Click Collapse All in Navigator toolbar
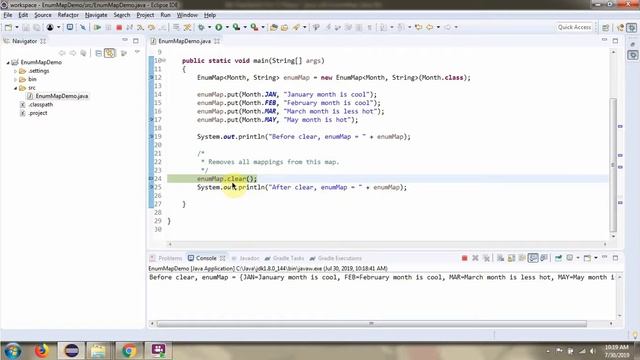The height and width of the screenshot is (360, 640). pos(98,53)
